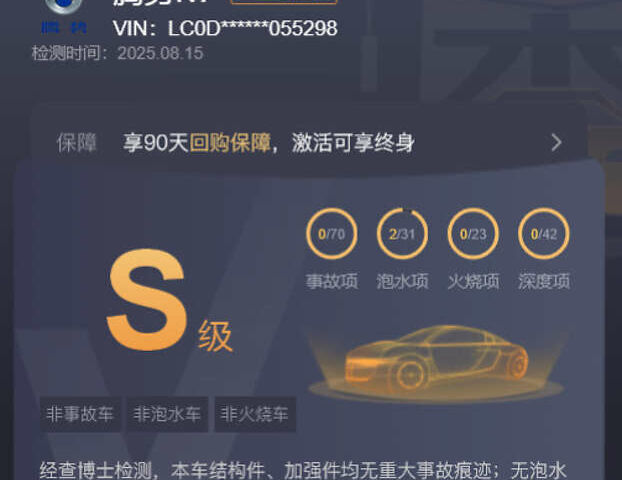622x480 pixels.
Task: Click the 保障 label
Action: point(77,143)
